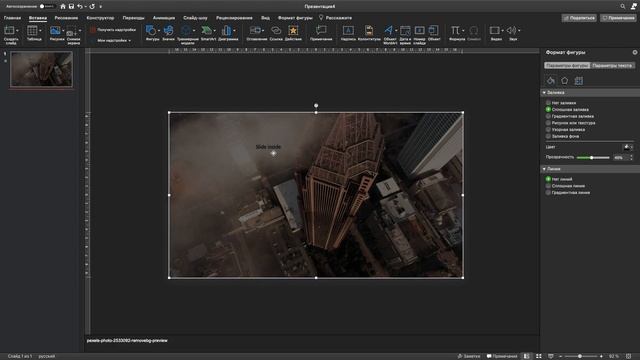Select slide 1 thumbnail

[42, 69]
